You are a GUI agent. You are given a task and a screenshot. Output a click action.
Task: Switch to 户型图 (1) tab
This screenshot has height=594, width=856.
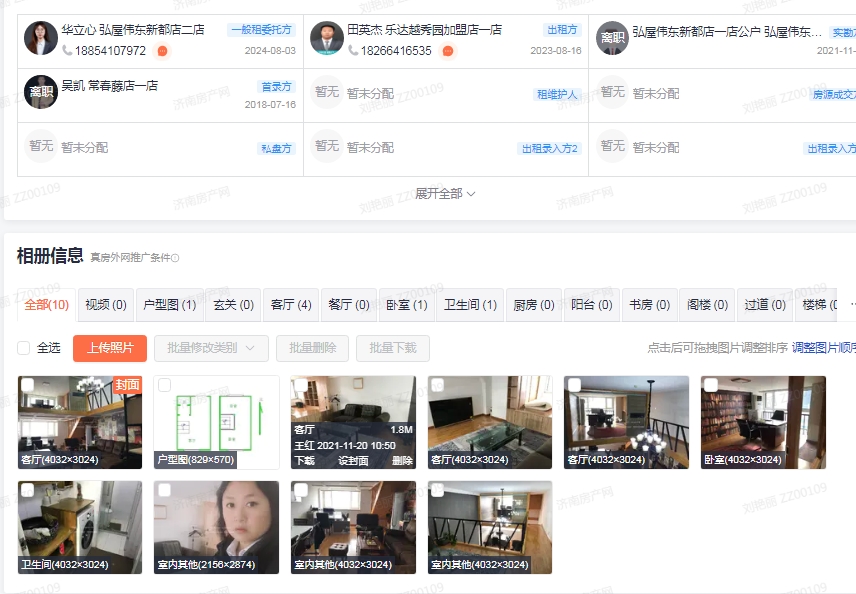point(170,305)
